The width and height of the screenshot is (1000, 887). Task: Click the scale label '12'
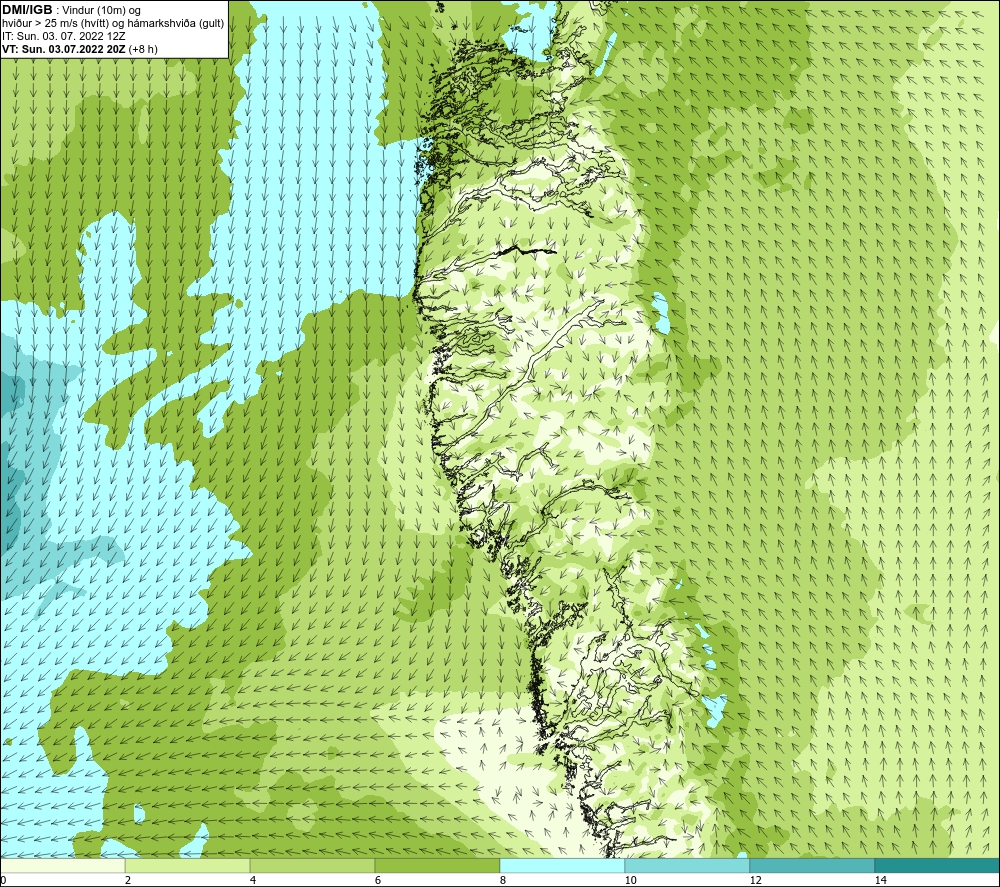755,880
